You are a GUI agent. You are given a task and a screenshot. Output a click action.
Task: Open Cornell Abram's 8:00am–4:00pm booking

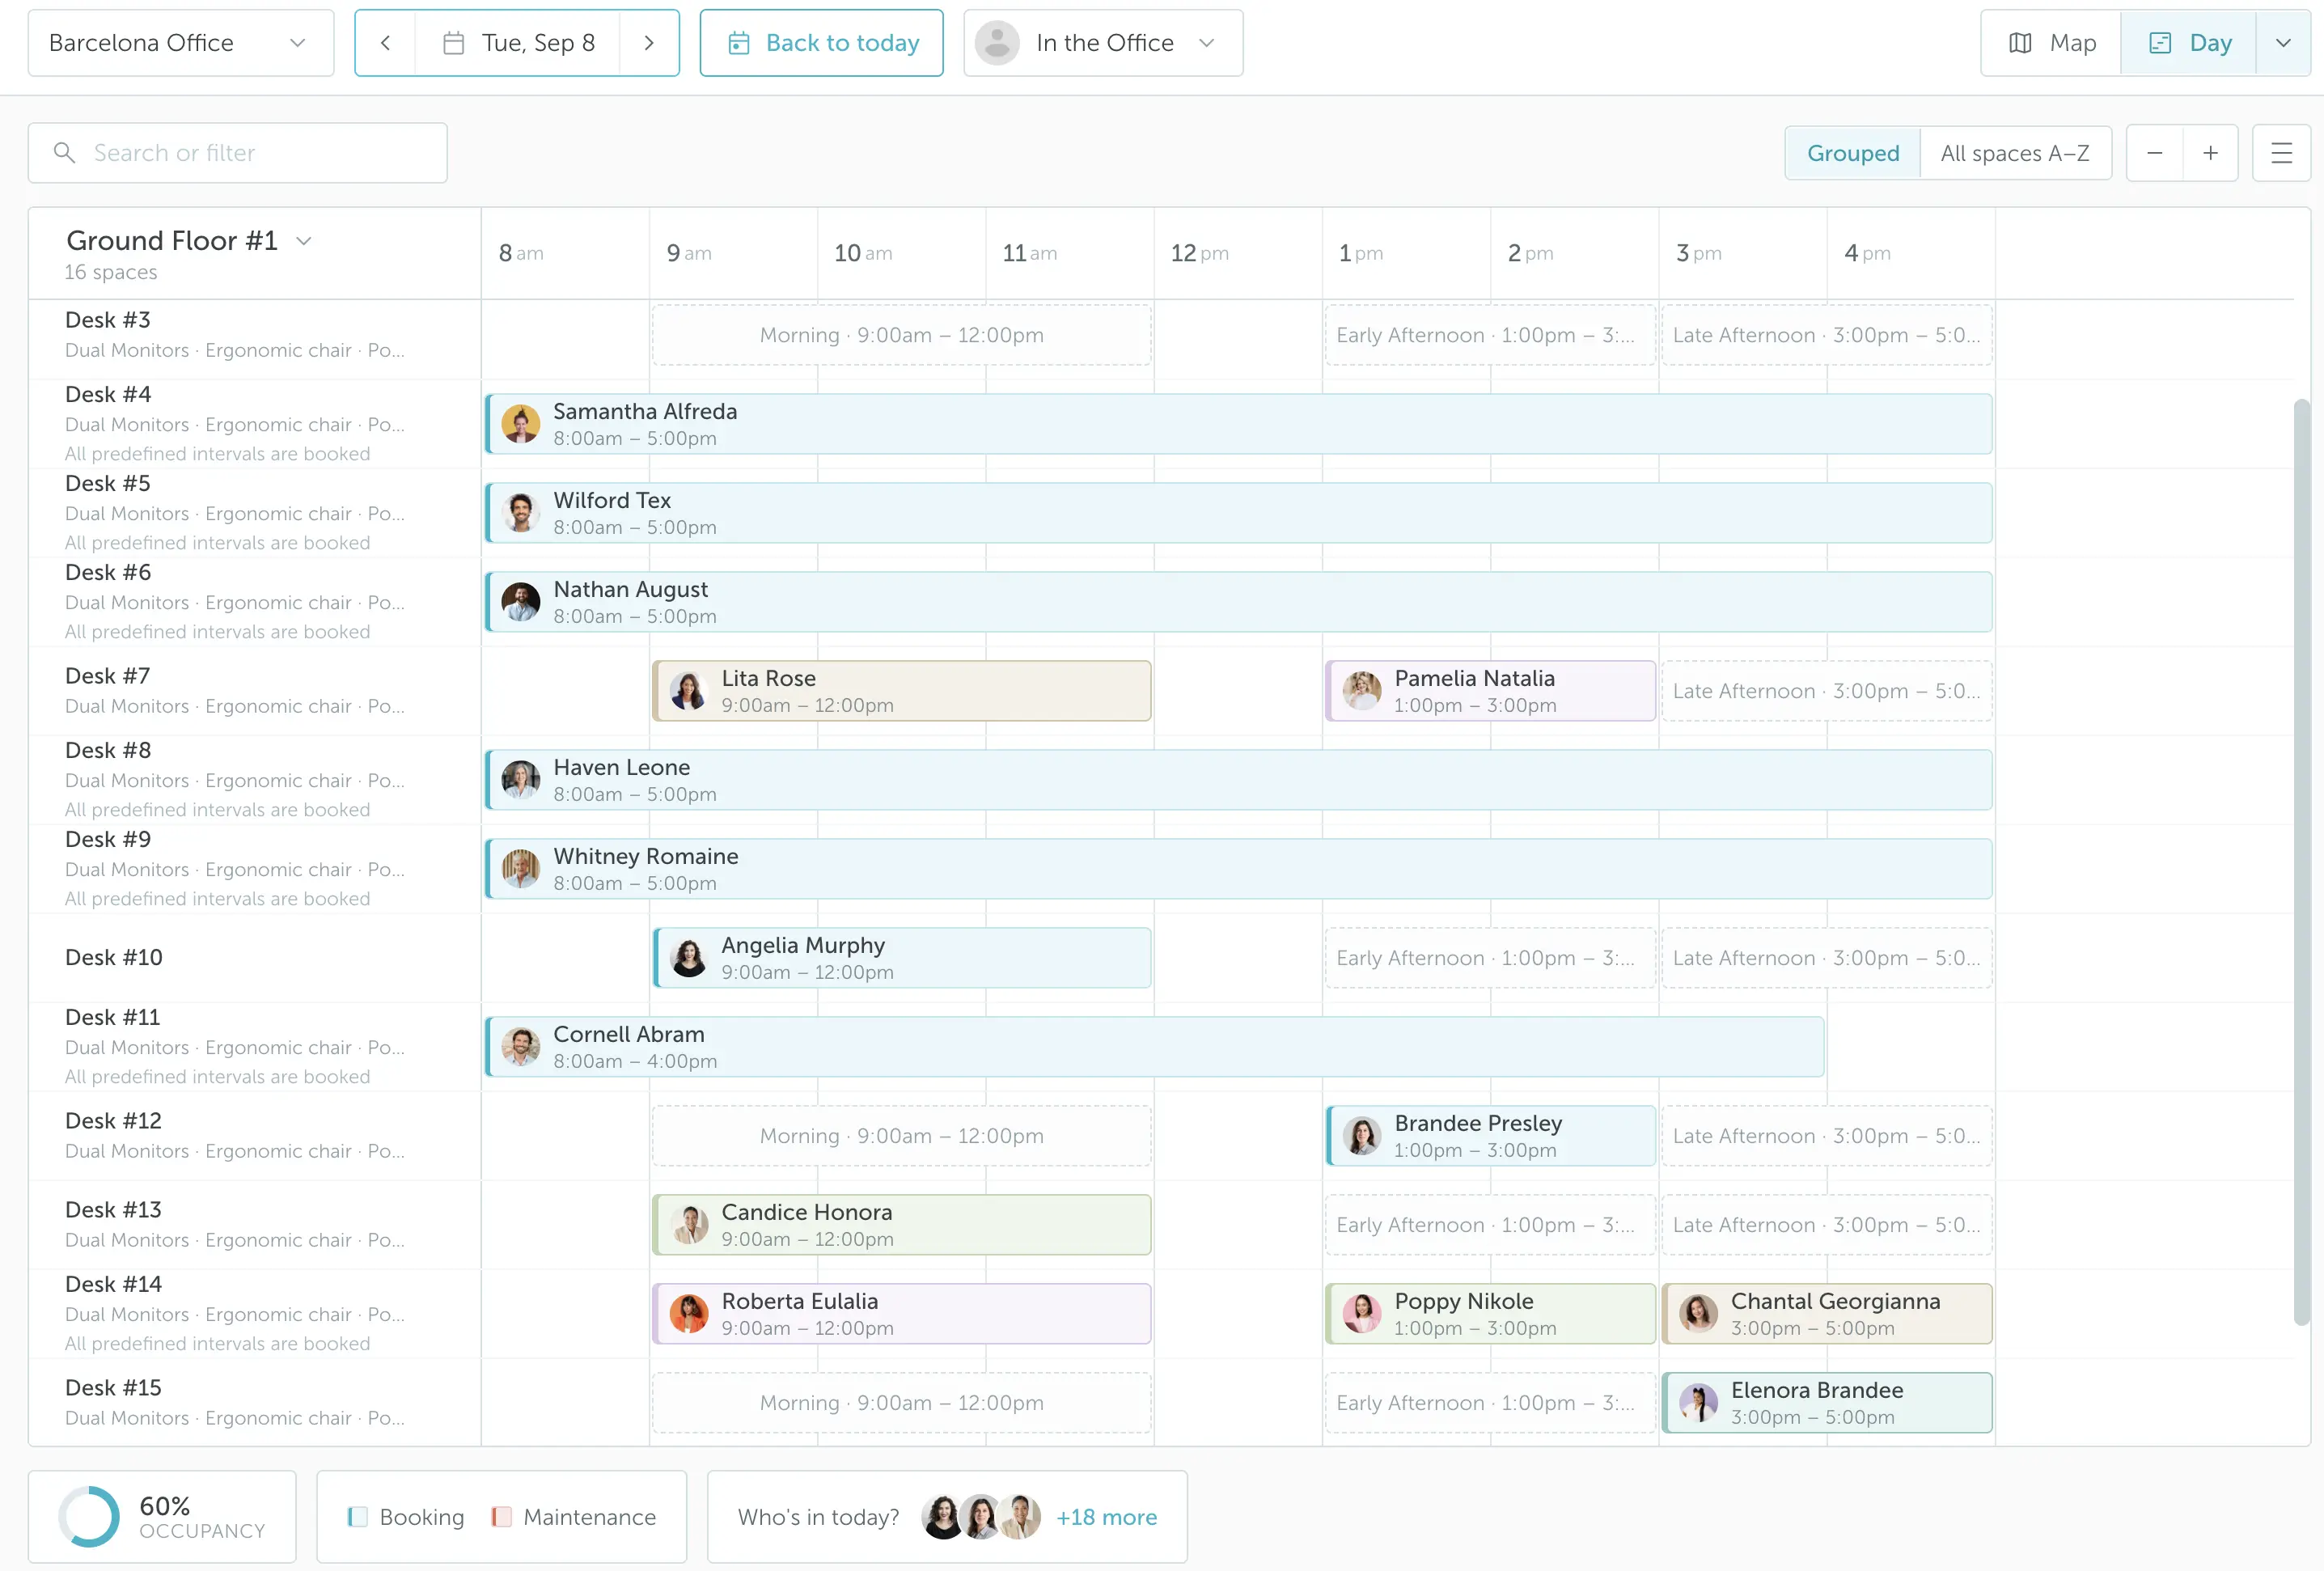click(1154, 1047)
